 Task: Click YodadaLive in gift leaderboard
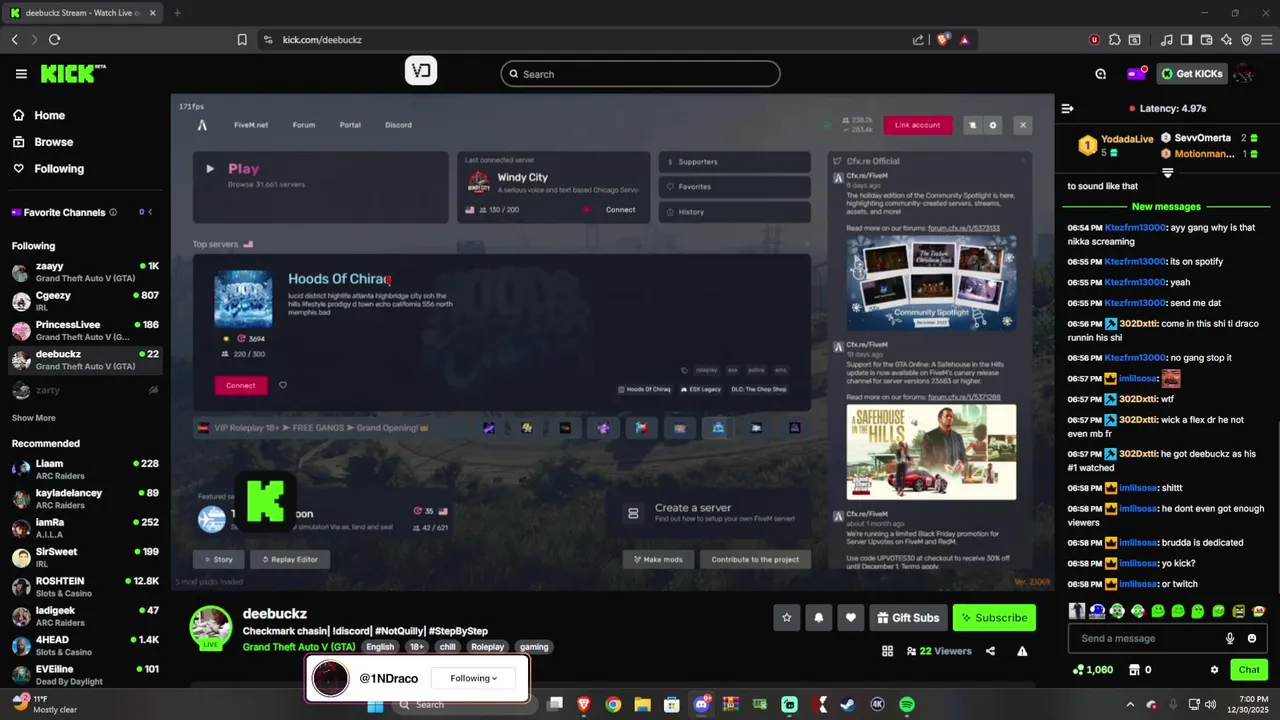1128,139
